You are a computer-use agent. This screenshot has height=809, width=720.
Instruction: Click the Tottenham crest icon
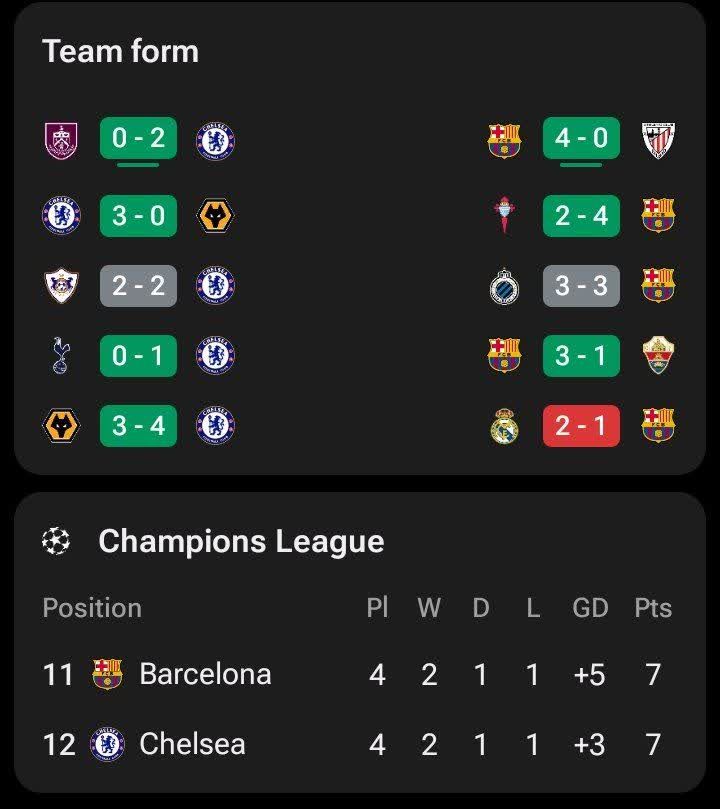pos(60,355)
